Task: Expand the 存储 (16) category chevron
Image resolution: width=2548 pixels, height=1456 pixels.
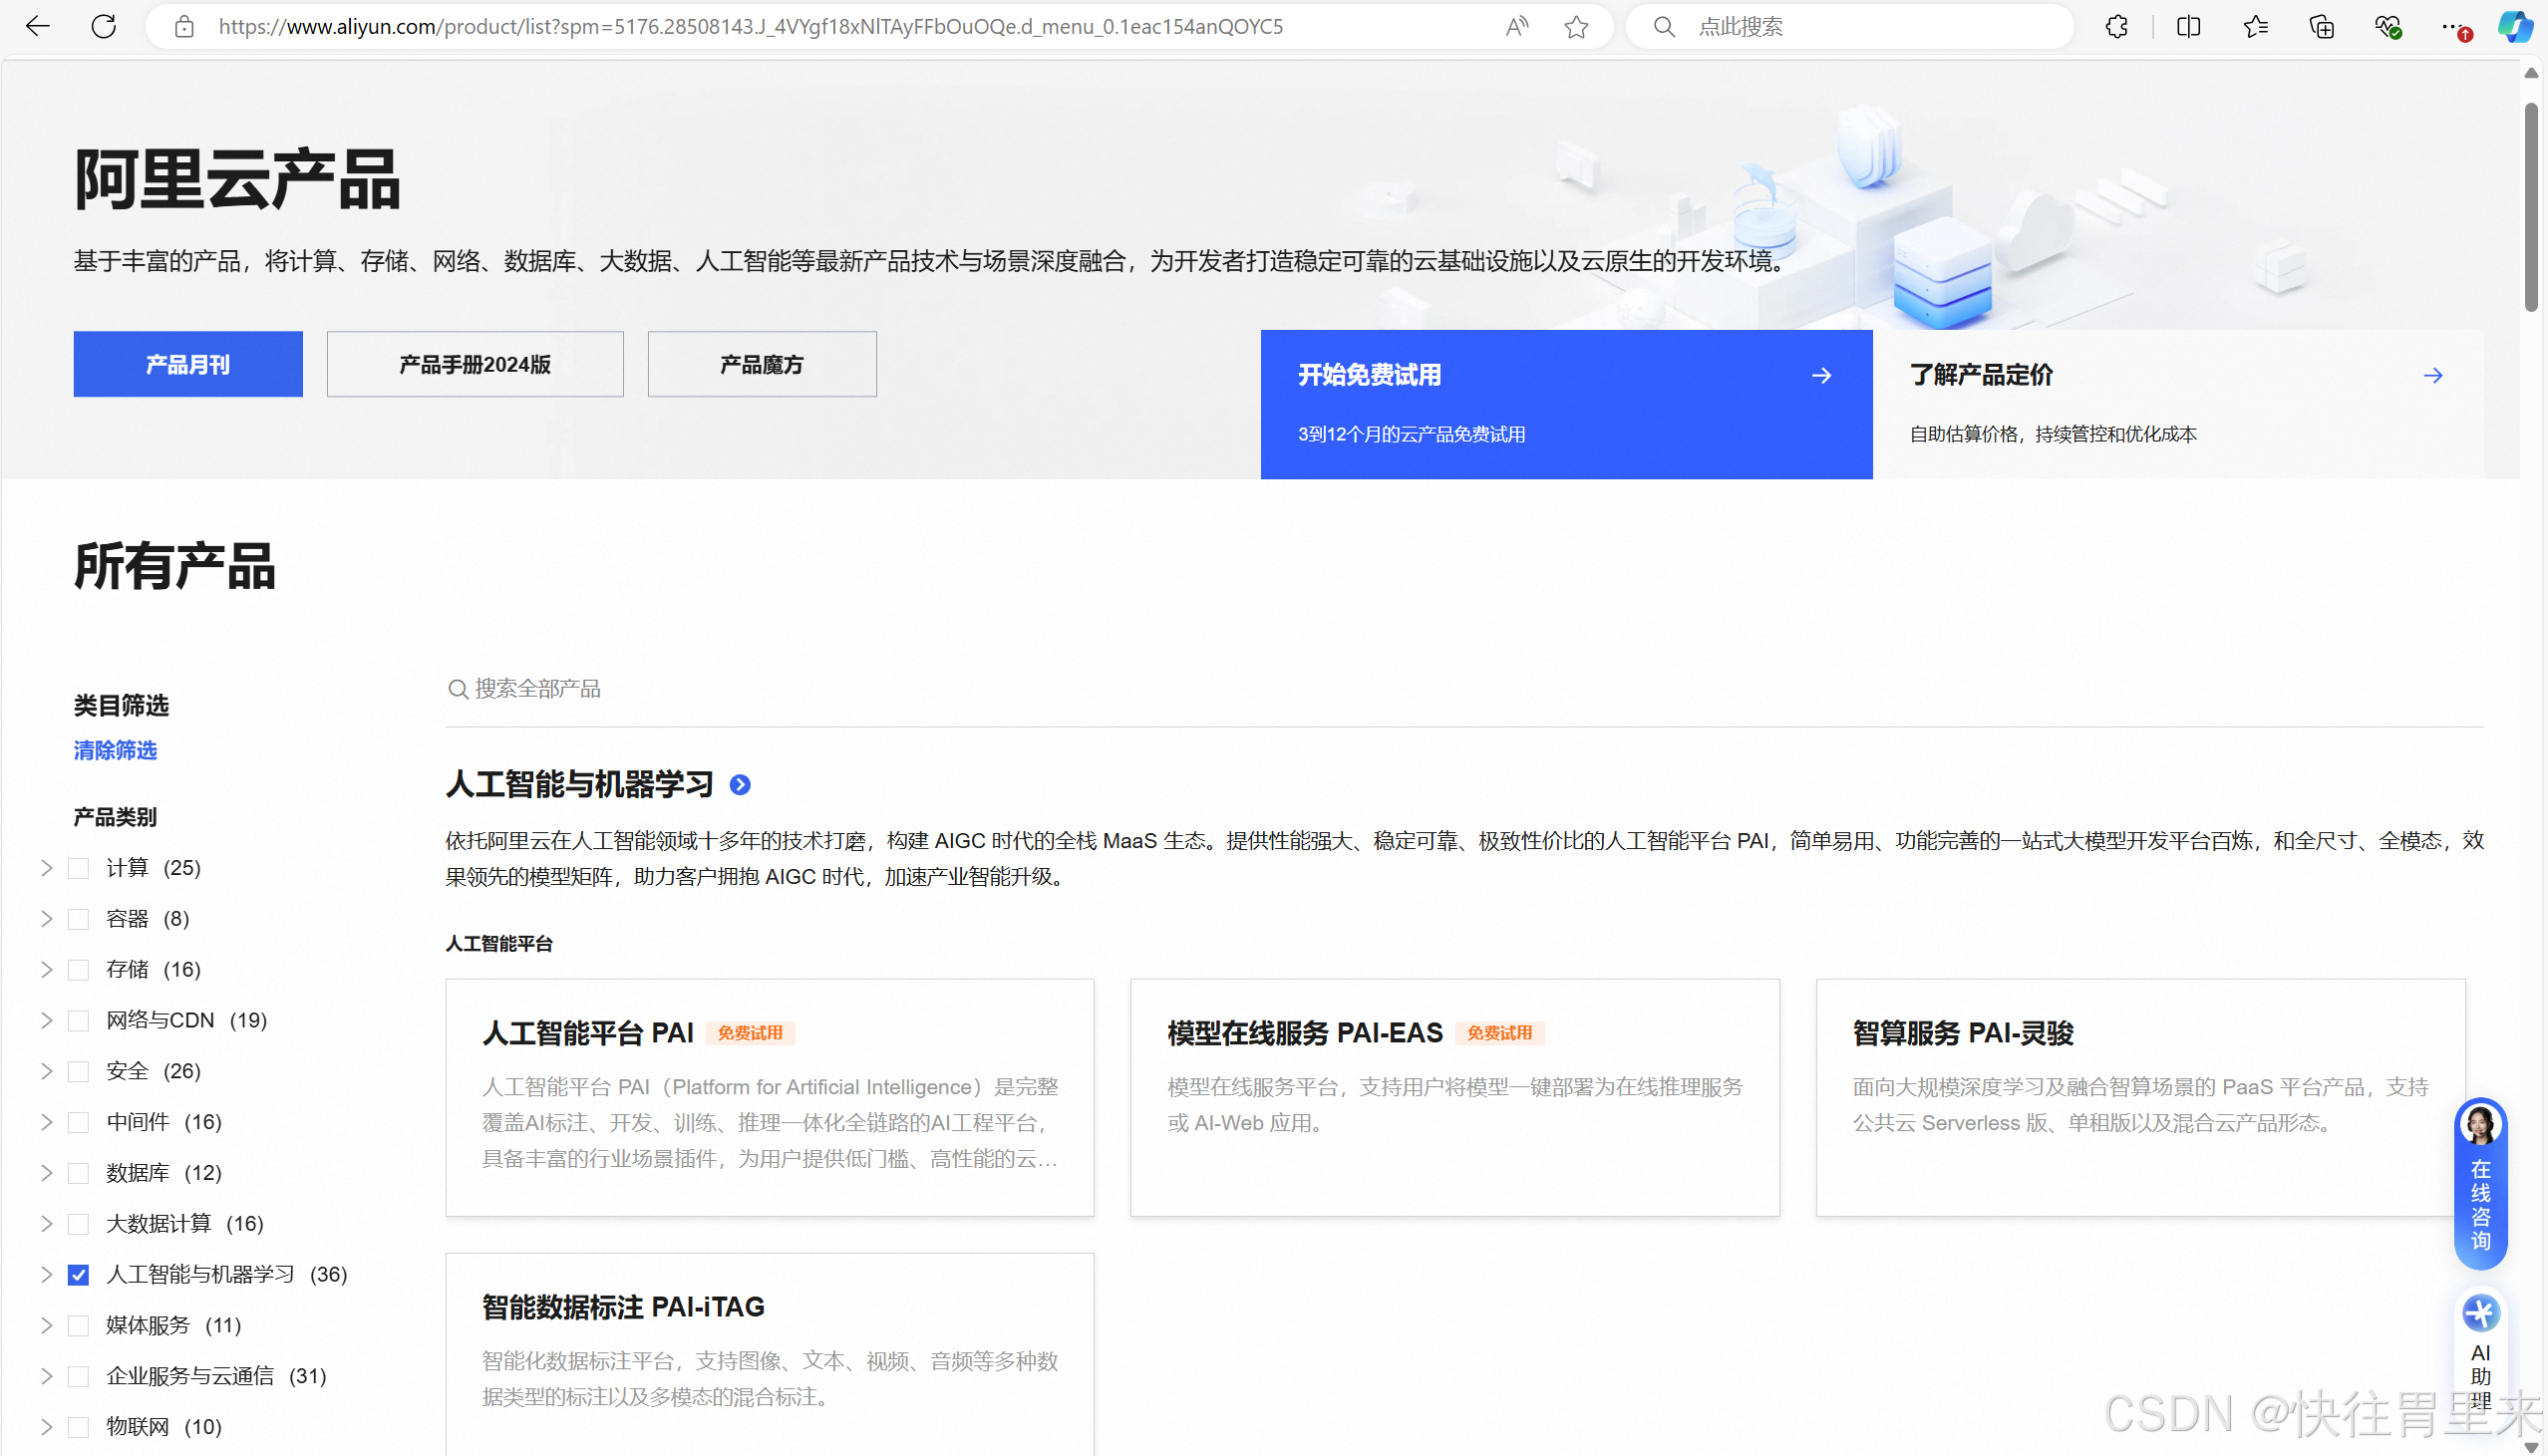Action: coord(46,970)
